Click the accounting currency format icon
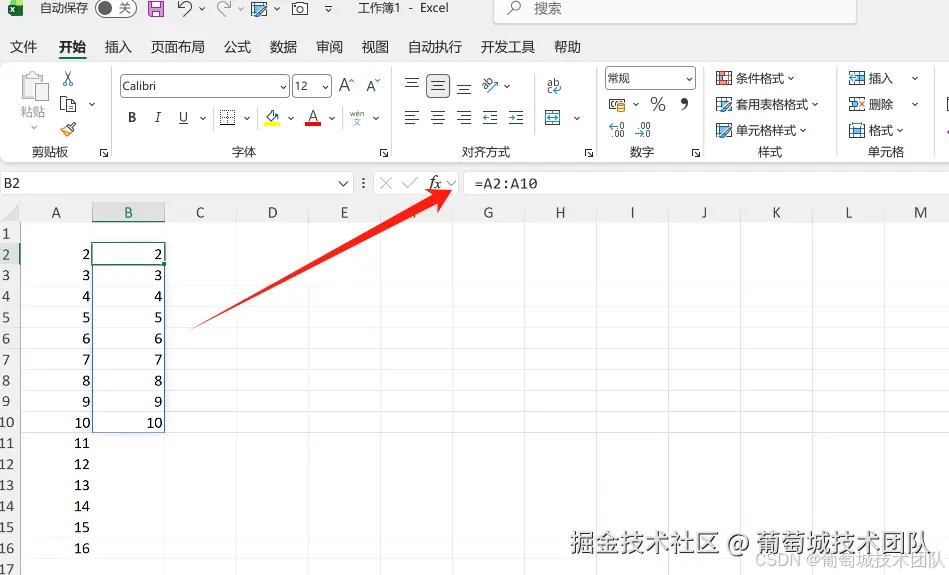The width and height of the screenshot is (949, 575). coord(617,105)
